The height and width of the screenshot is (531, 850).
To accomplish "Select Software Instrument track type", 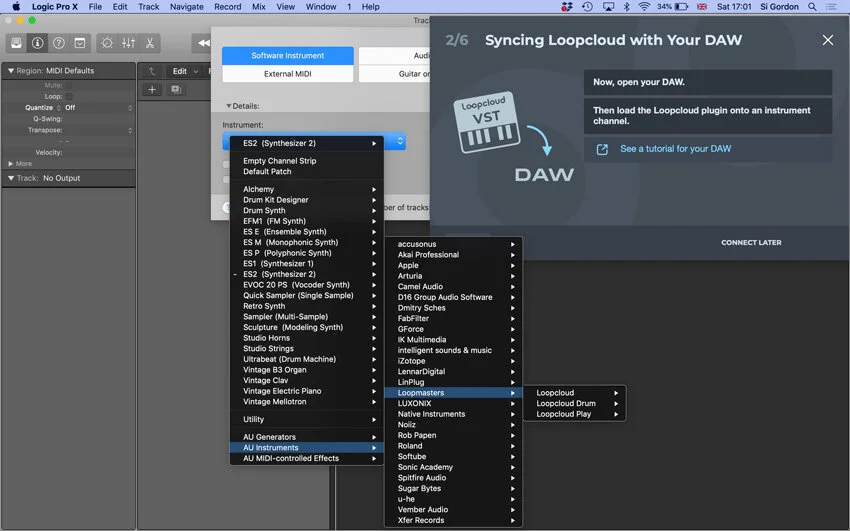I will pyautogui.click(x=287, y=55).
